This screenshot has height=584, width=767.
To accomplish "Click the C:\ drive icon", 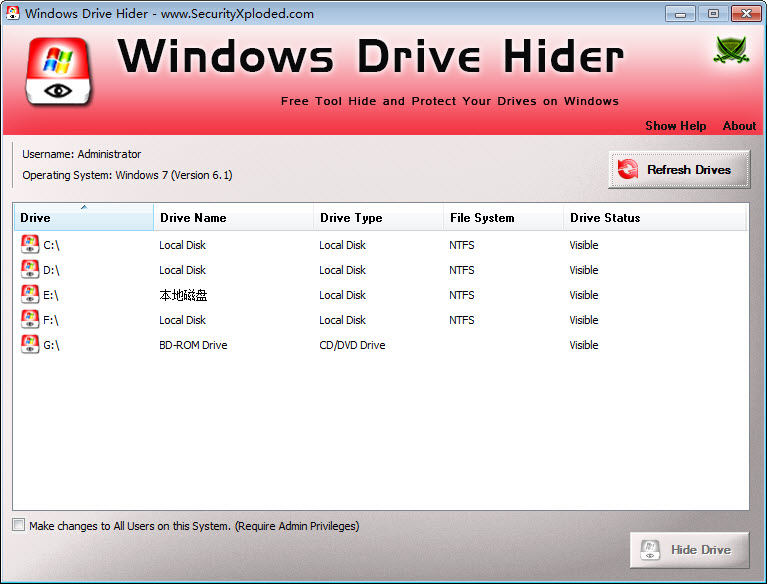I will coord(30,245).
